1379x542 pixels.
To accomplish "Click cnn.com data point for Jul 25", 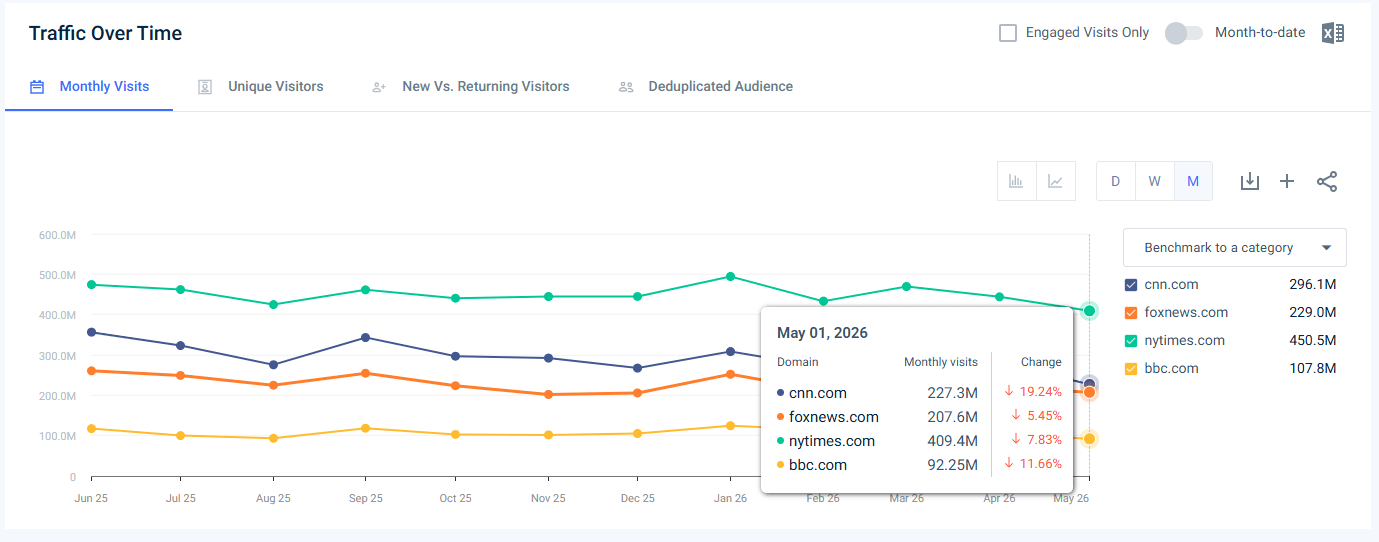I will (x=180, y=345).
